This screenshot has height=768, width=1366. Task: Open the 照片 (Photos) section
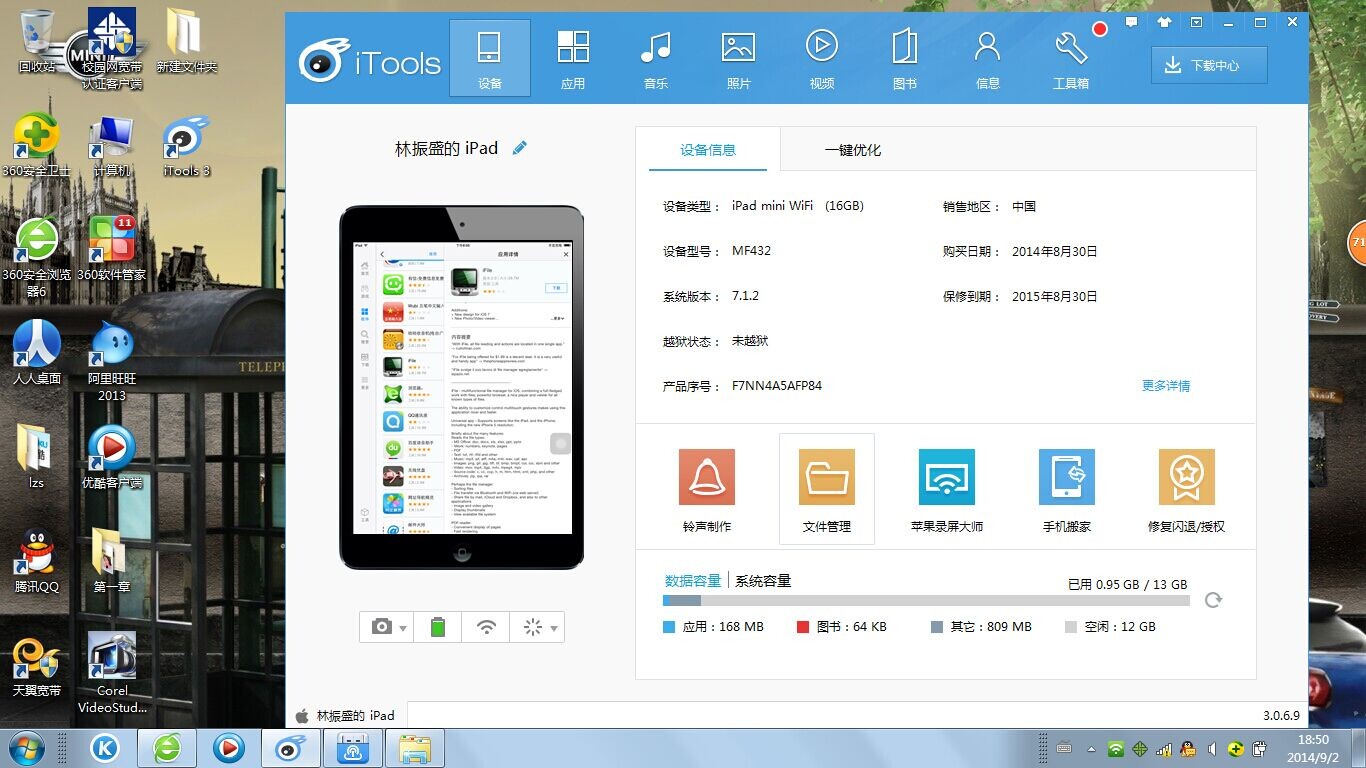[738, 58]
